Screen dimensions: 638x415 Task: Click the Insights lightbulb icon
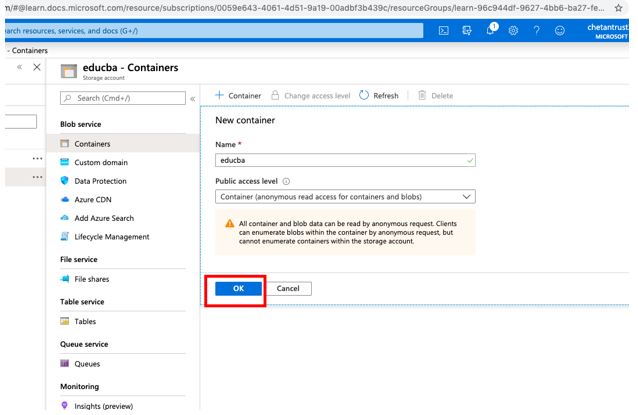point(64,405)
